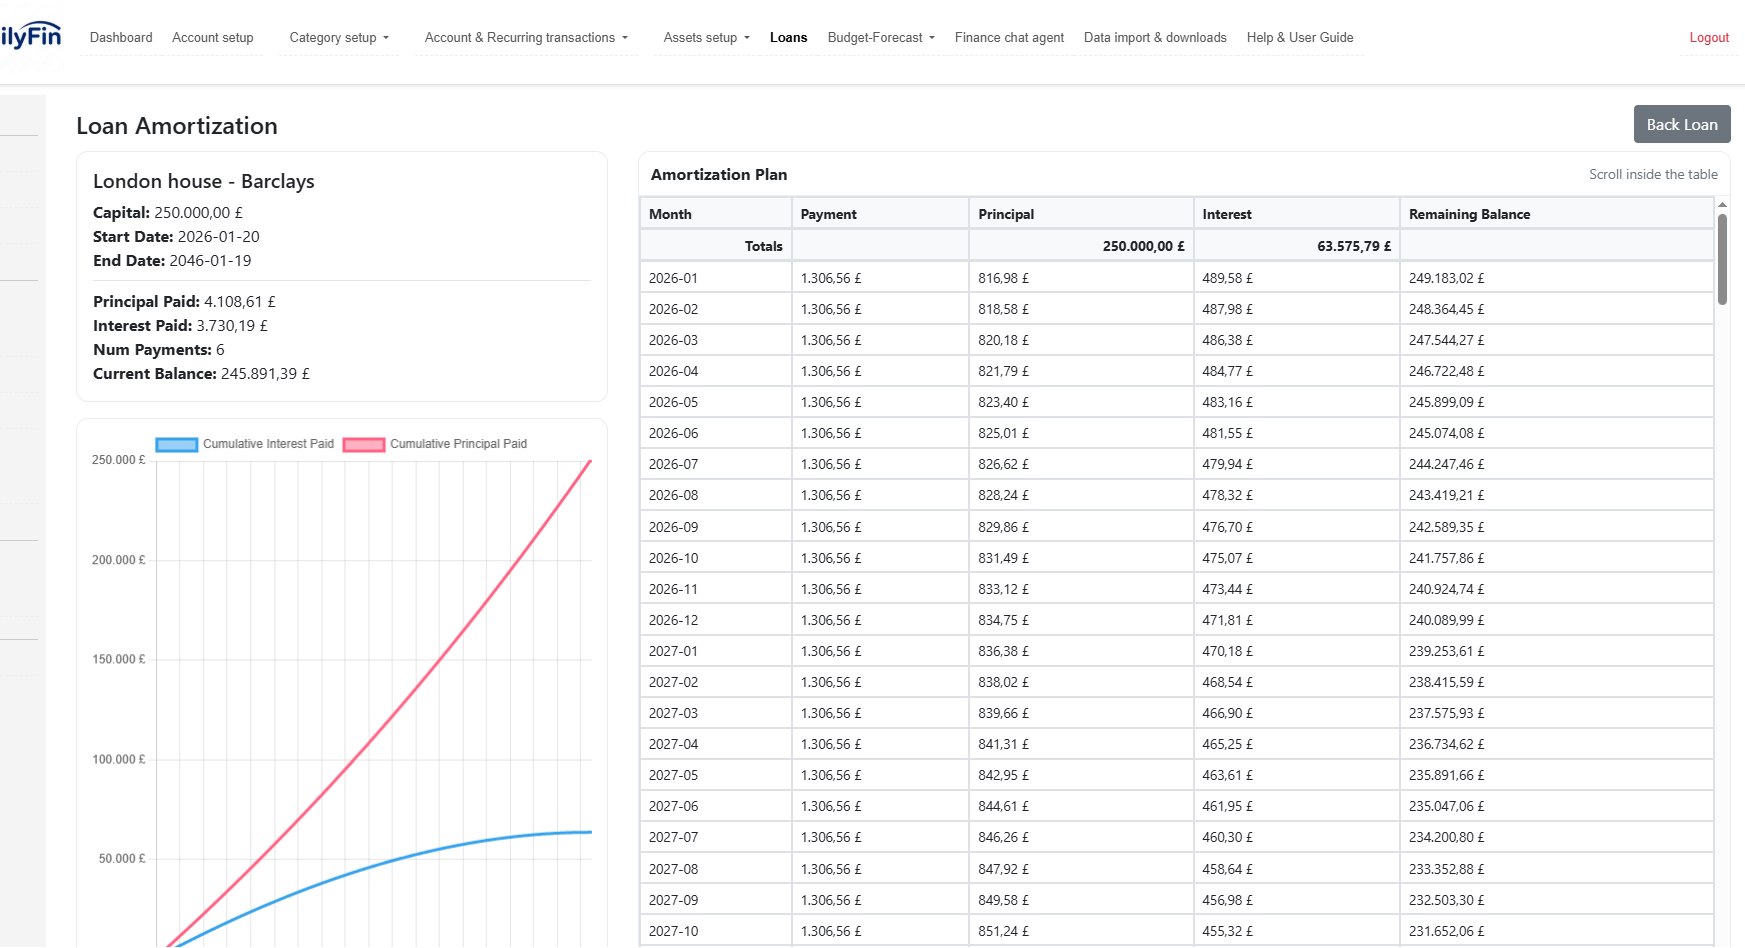The width and height of the screenshot is (1745, 948).
Task: Toggle Cumulative Interest Paid legend swatch
Action: click(177, 444)
